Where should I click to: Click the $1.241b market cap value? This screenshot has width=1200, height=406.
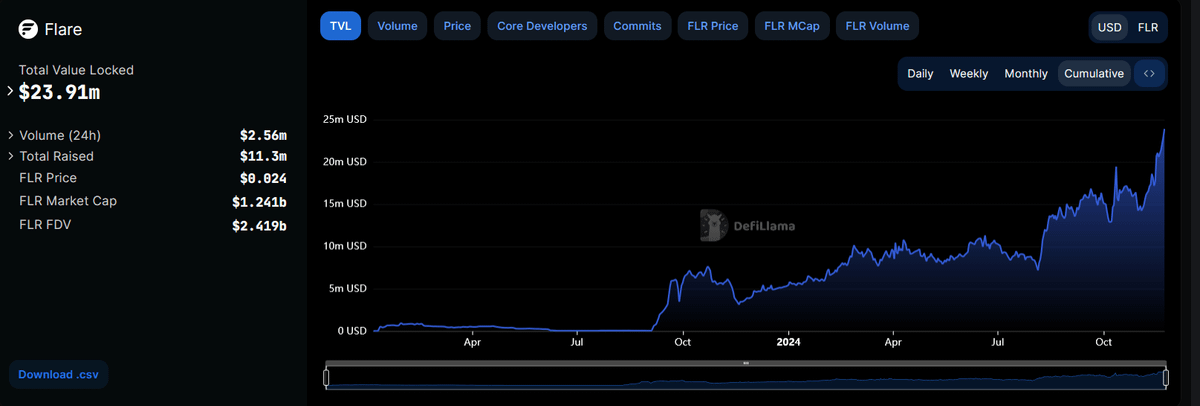tap(259, 201)
